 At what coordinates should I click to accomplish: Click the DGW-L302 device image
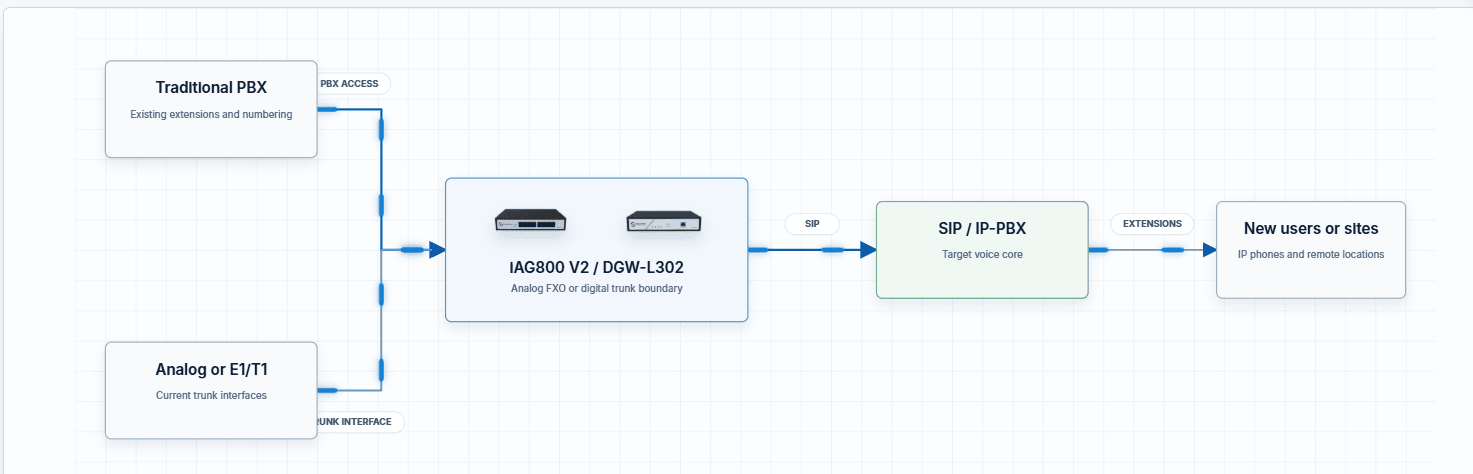coord(664,222)
